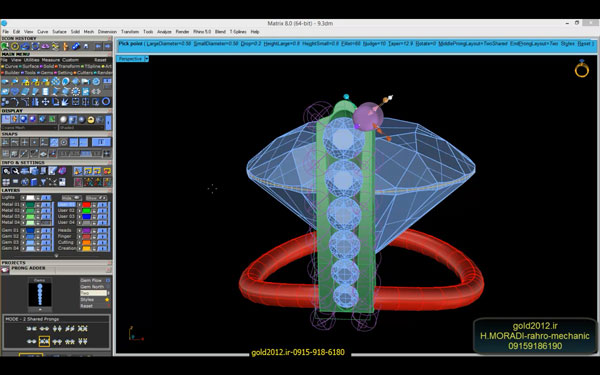Click the circle center snap icon

[x=64, y=142]
